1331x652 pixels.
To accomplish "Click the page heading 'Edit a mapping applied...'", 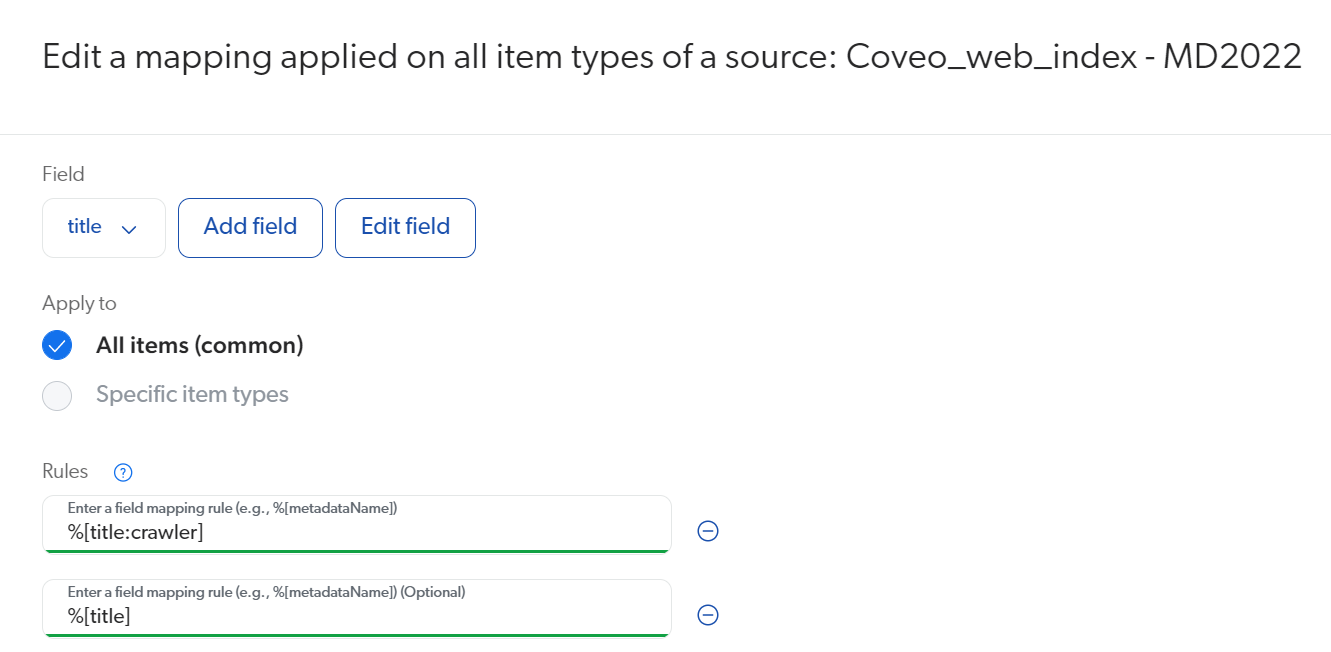I will (672, 57).
